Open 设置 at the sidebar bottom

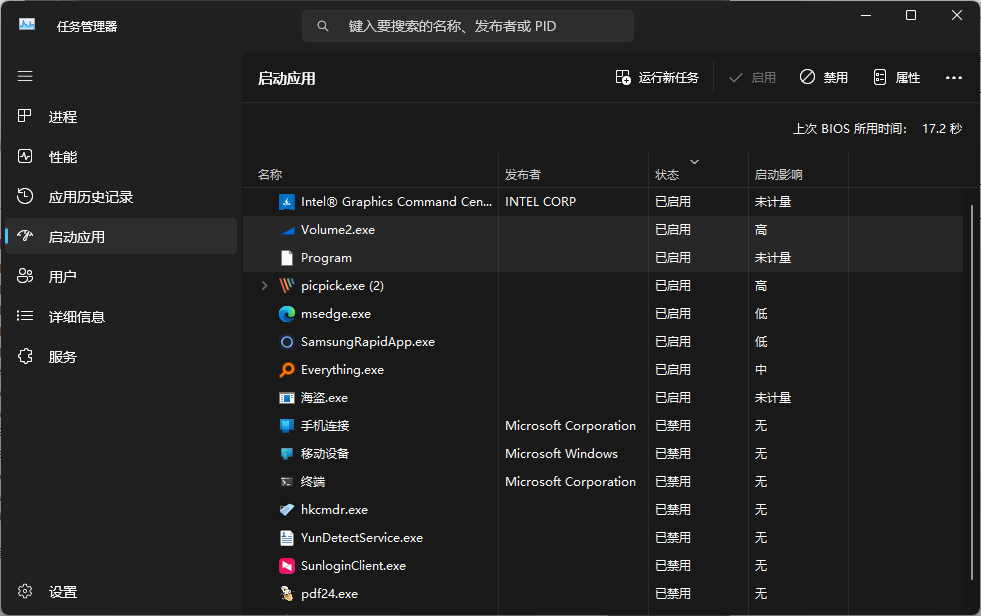pos(121,592)
